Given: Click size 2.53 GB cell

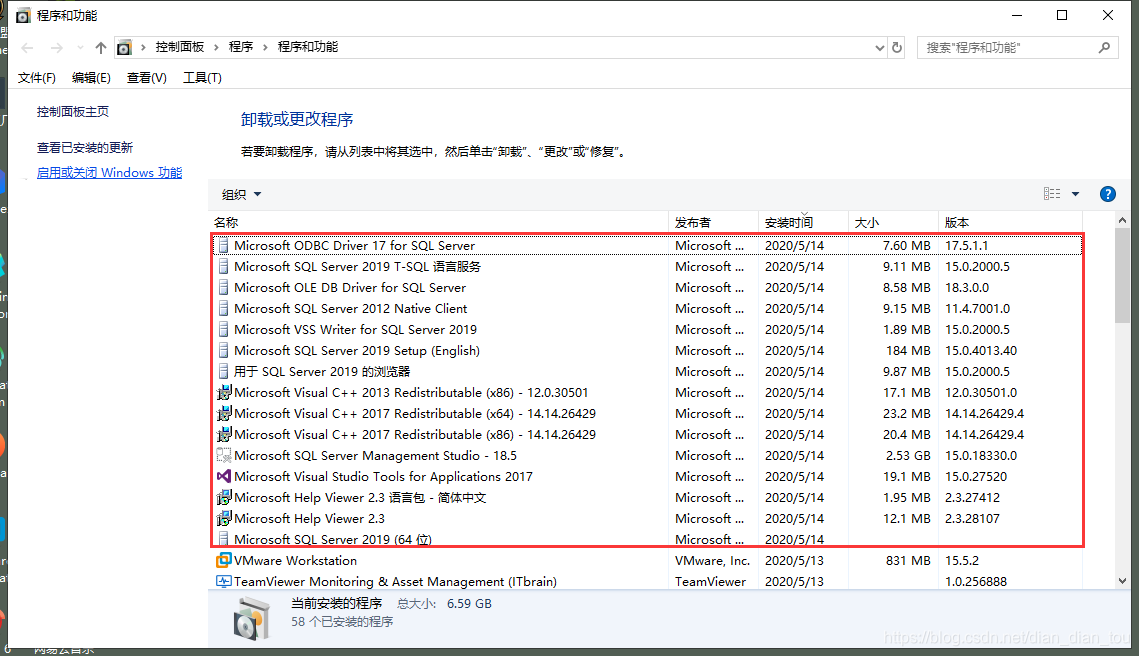Looking at the screenshot, I should pos(908,455).
